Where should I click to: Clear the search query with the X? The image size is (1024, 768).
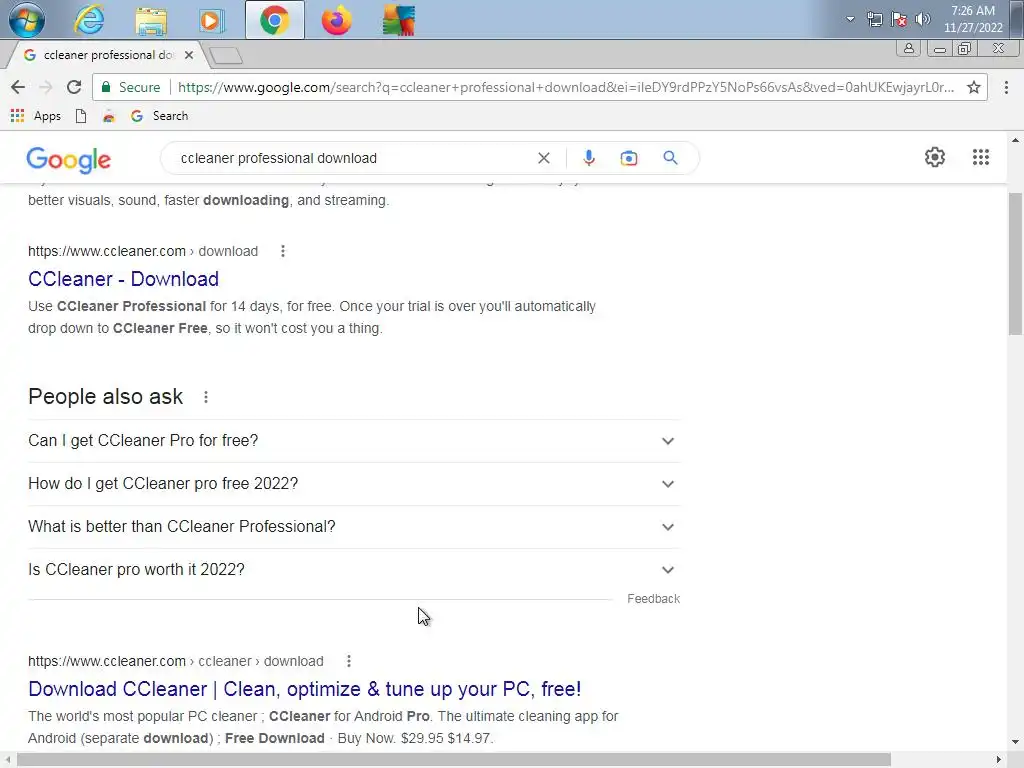point(543,158)
